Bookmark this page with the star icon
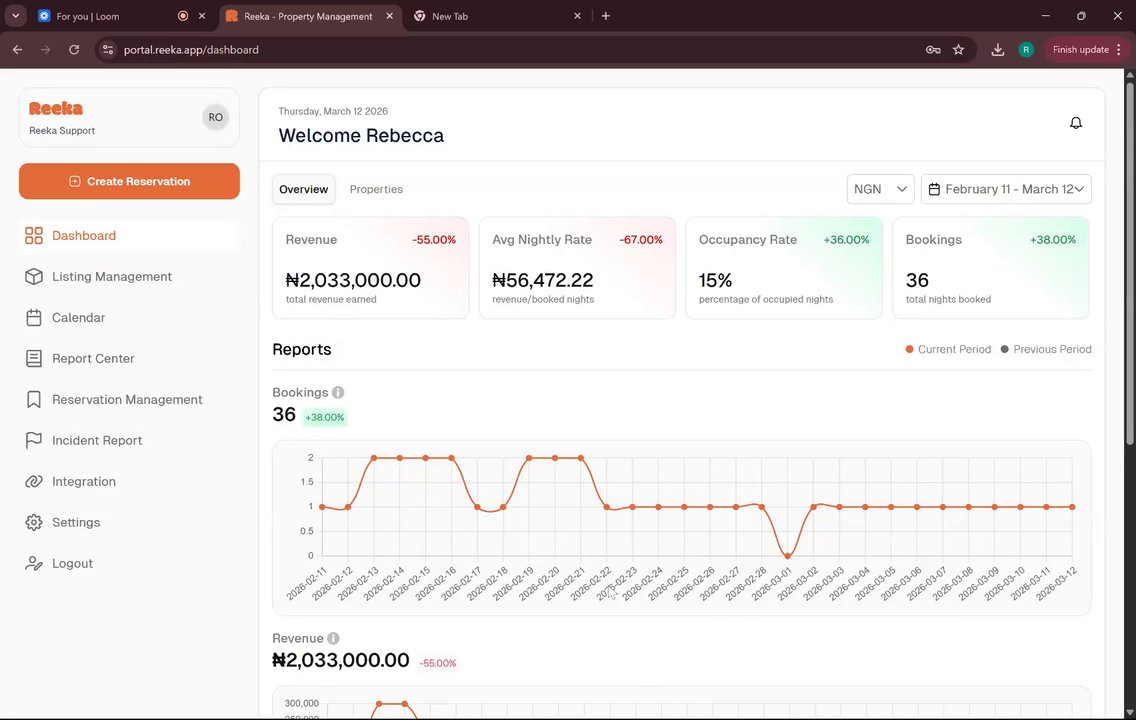Image resolution: width=1136 pixels, height=720 pixels. pos(958,50)
